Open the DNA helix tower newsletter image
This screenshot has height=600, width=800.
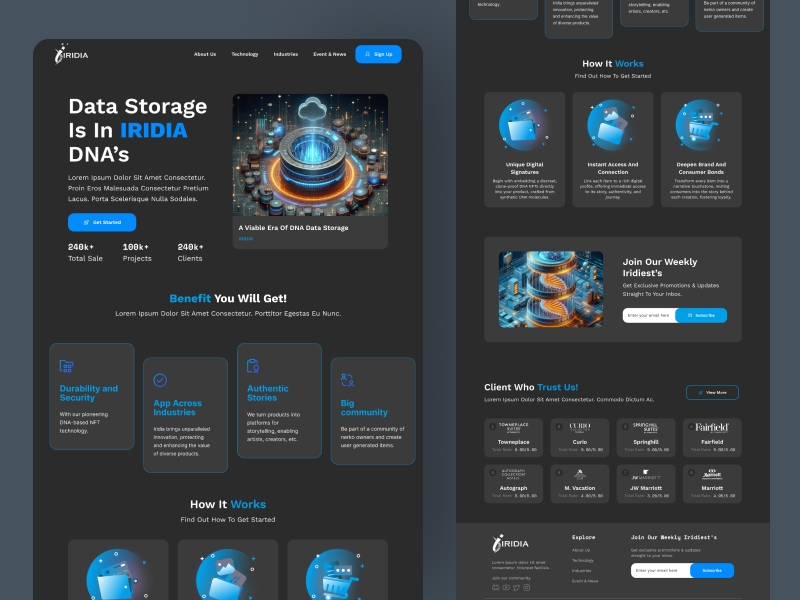coord(551,289)
